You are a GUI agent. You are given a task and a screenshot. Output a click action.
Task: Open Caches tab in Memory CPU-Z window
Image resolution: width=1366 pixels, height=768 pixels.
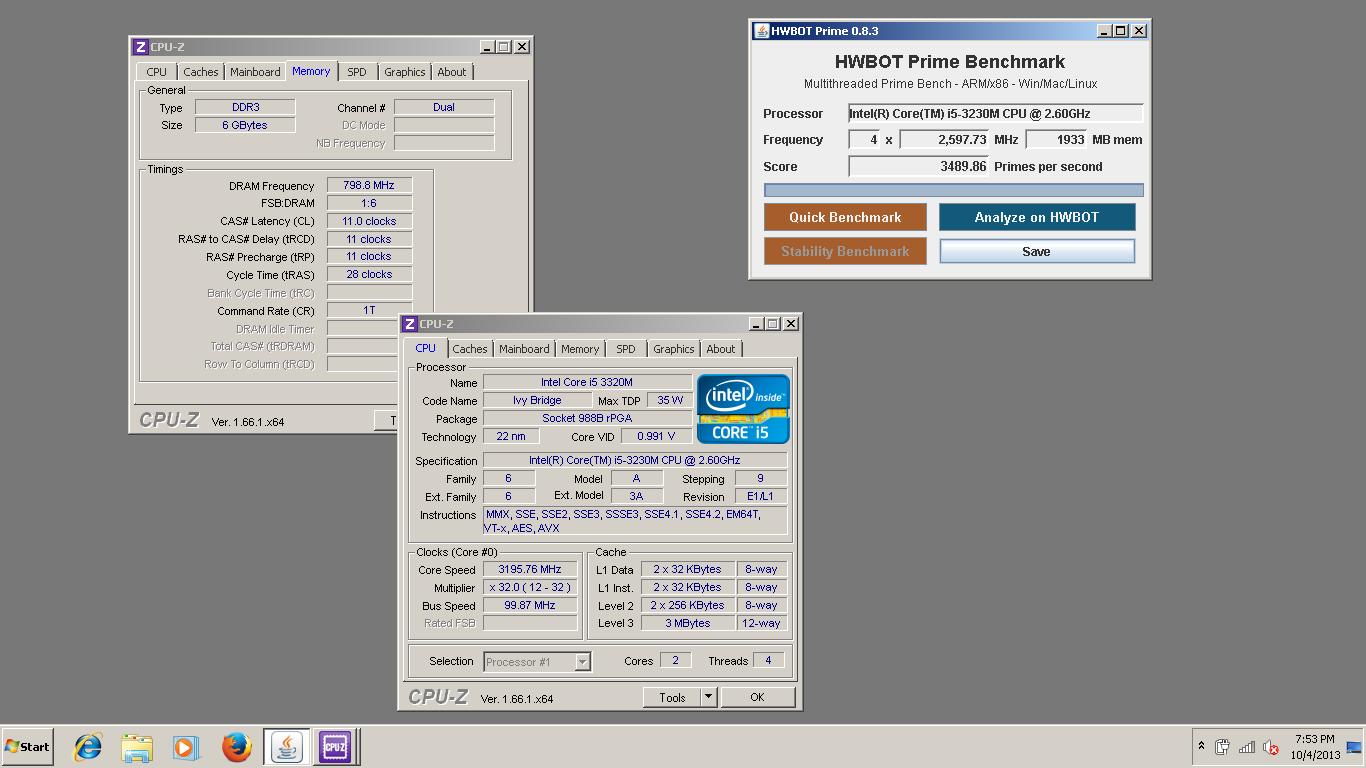point(200,72)
